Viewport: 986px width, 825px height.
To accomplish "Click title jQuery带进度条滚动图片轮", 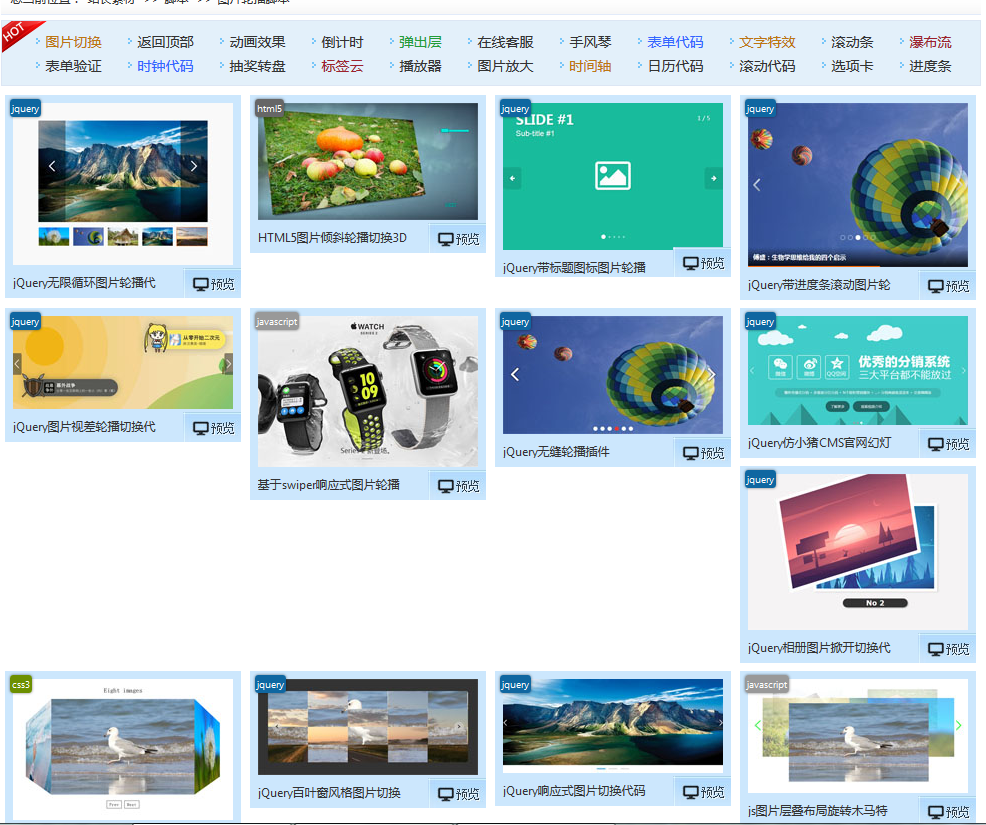I will coord(819,285).
